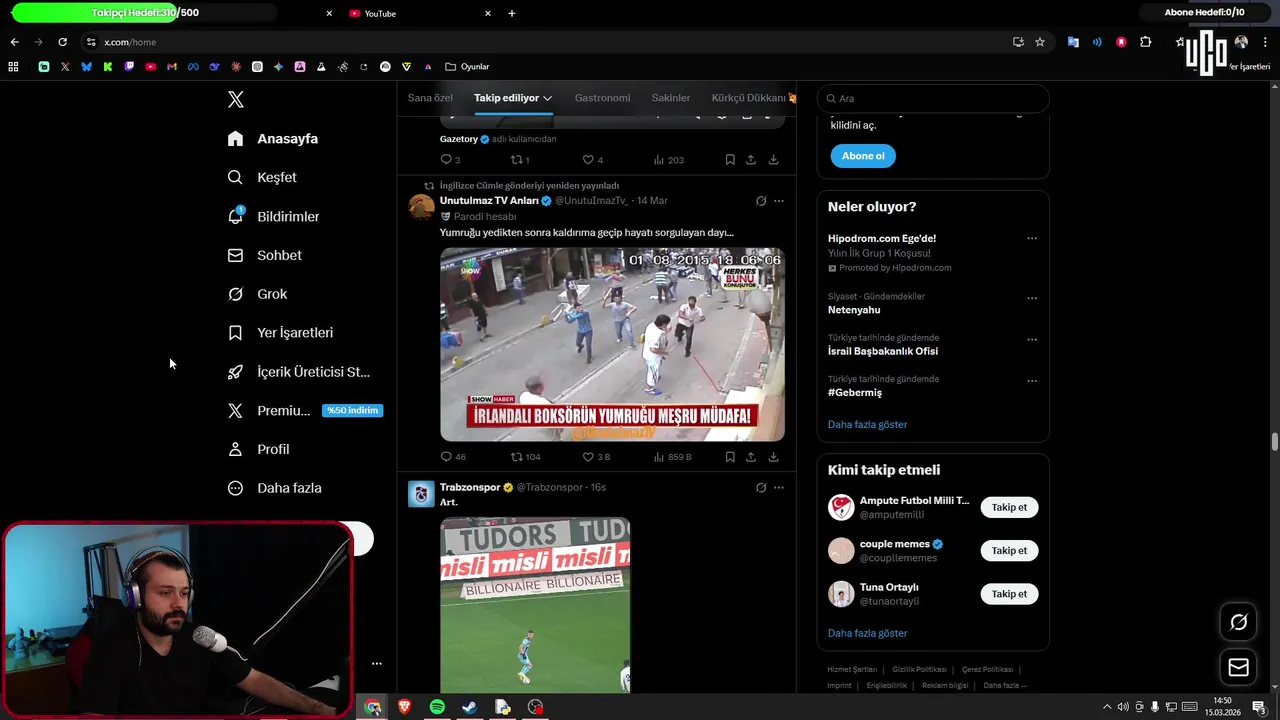
Task: Open Profil in sidebar
Action: (x=258, y=449)
